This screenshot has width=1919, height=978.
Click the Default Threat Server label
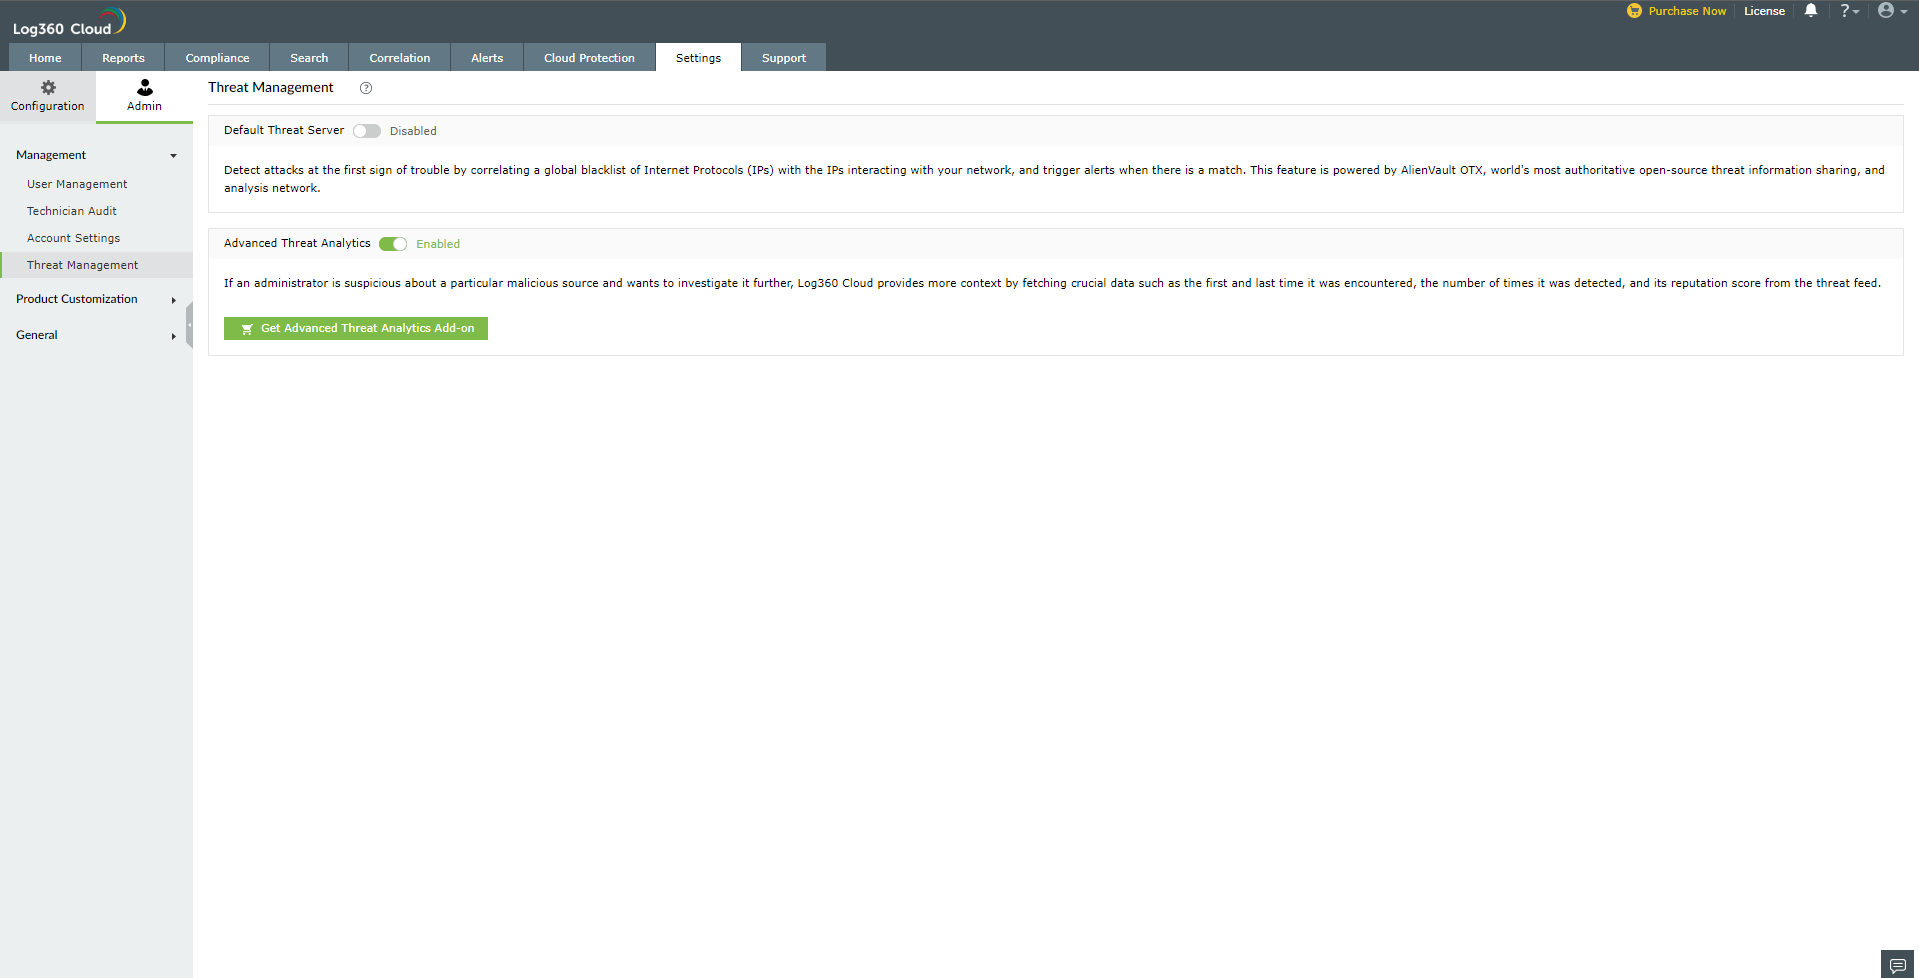coord(284,130)
